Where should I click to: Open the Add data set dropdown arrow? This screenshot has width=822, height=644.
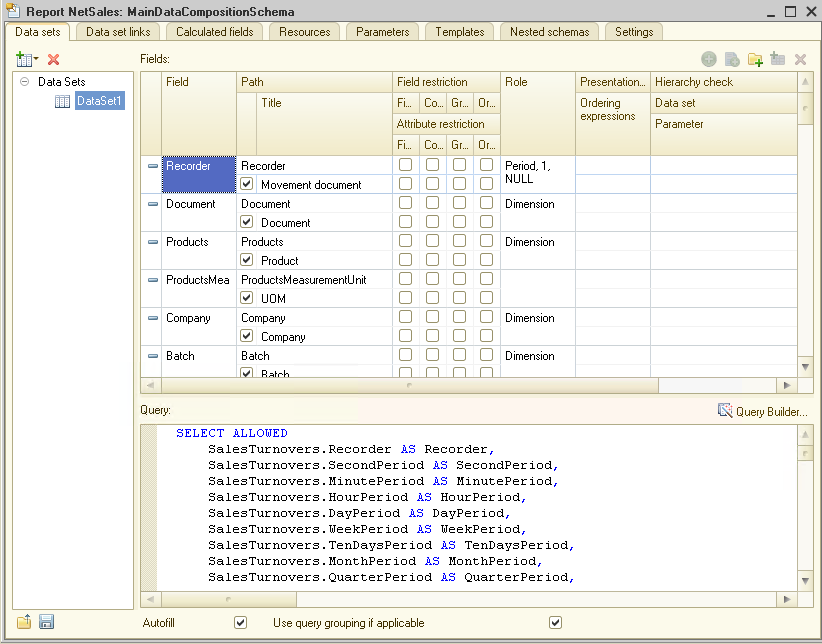click(x=36, y=60)
